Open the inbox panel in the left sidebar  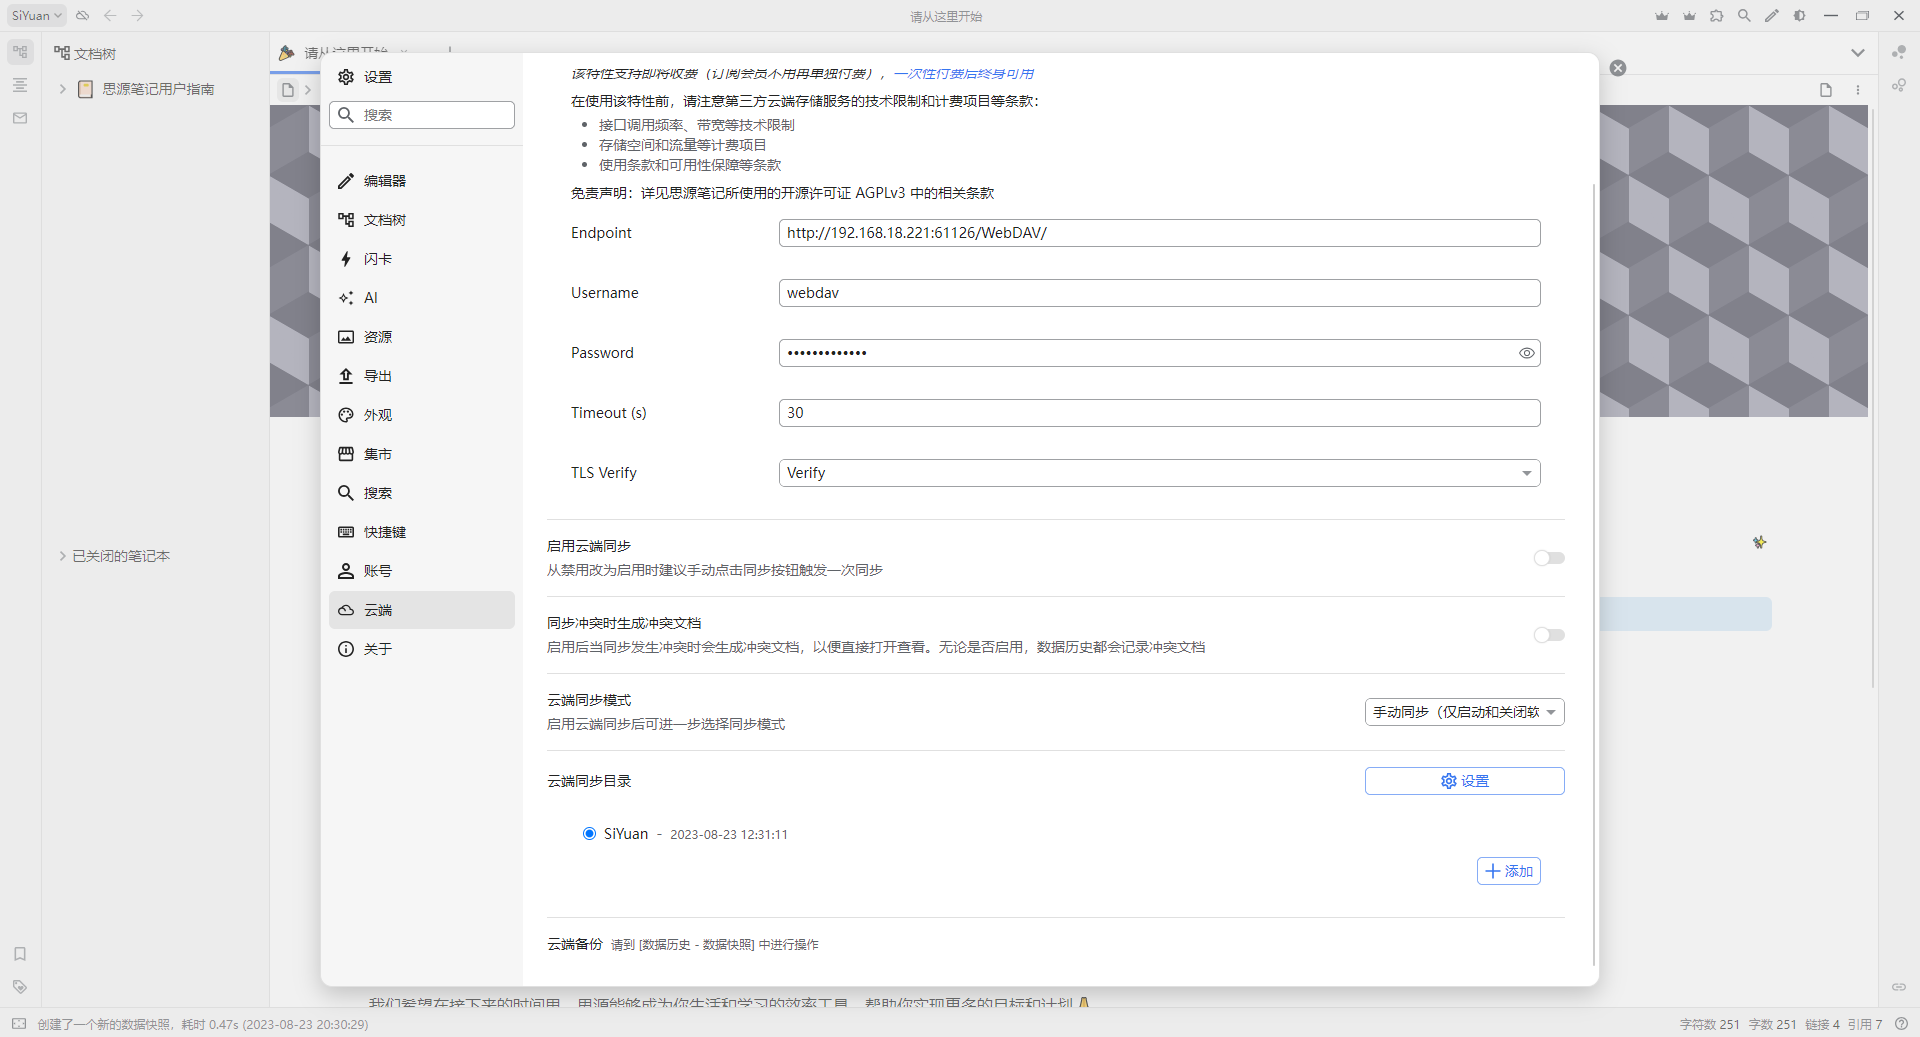pyautogui.click(x=19, y=117)
